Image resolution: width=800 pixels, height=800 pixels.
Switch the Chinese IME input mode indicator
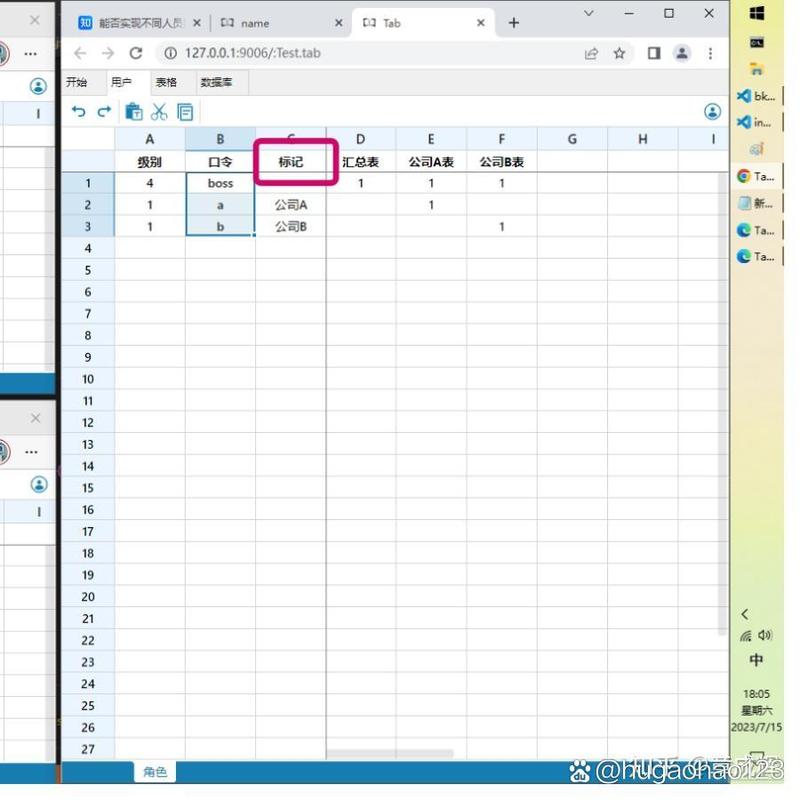[x=755, y=660]
